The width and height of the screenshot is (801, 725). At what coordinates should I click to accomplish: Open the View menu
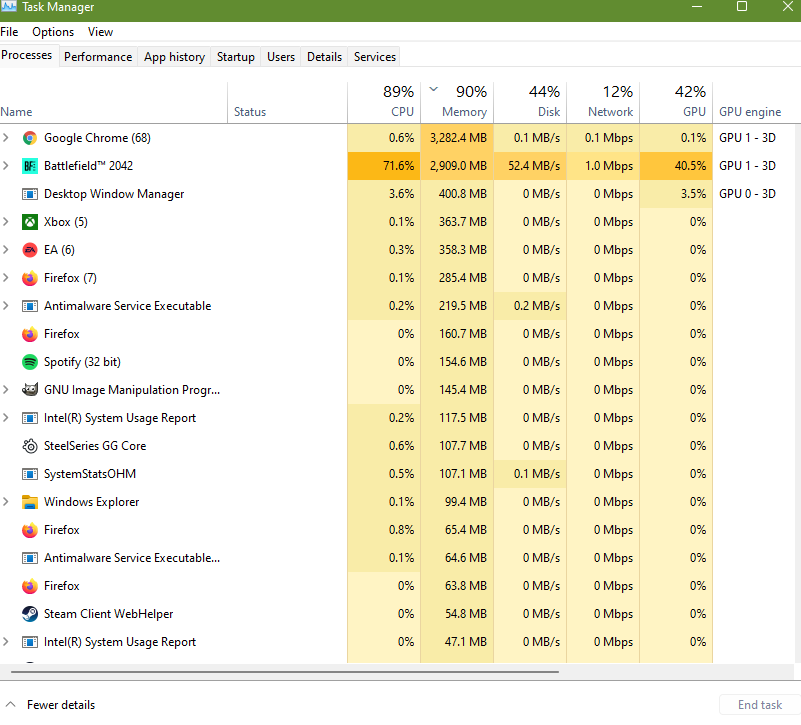[x=100, y=32]
